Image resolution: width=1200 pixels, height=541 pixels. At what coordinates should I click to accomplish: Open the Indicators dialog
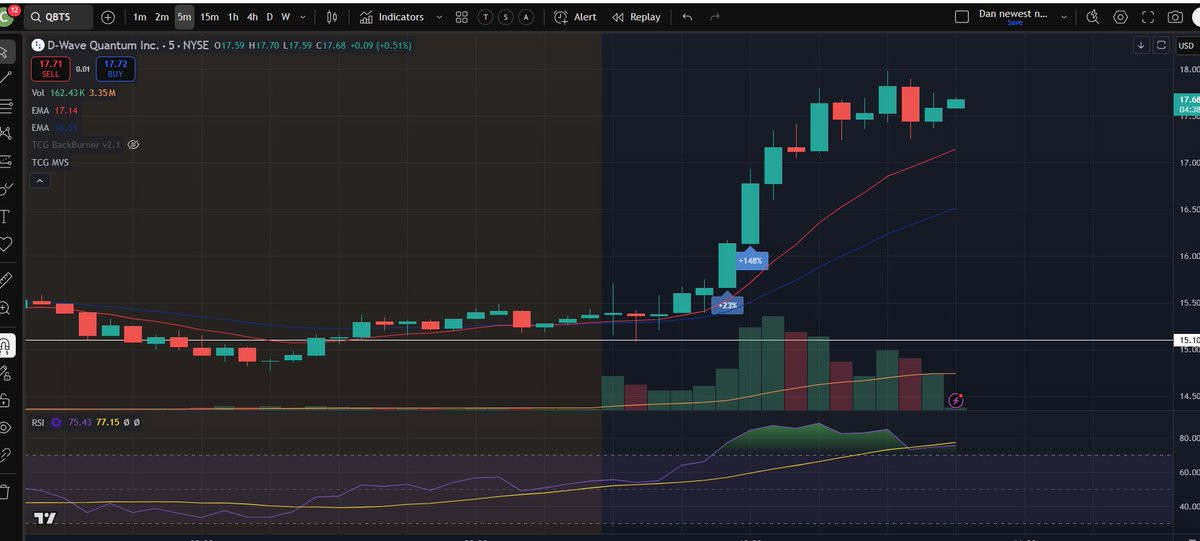tap(392, 17)
